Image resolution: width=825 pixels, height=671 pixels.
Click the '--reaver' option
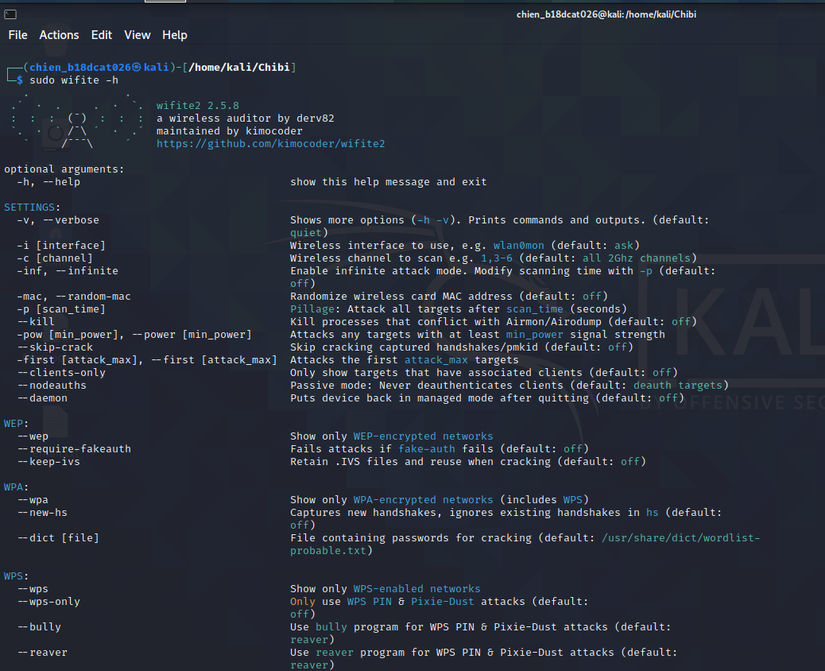[x=42, y=653]
